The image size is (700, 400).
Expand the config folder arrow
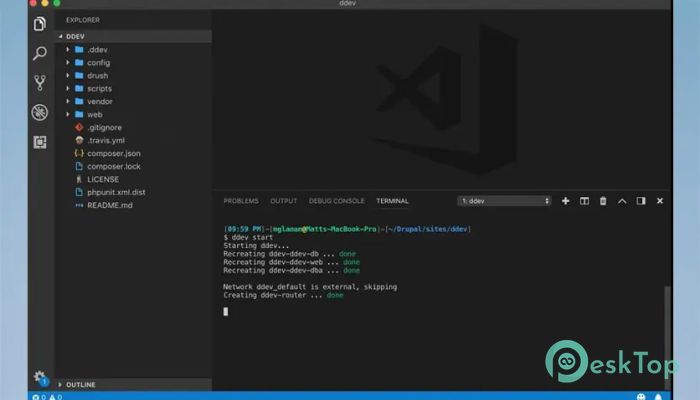pyautogui.click(x=68, y=62)
